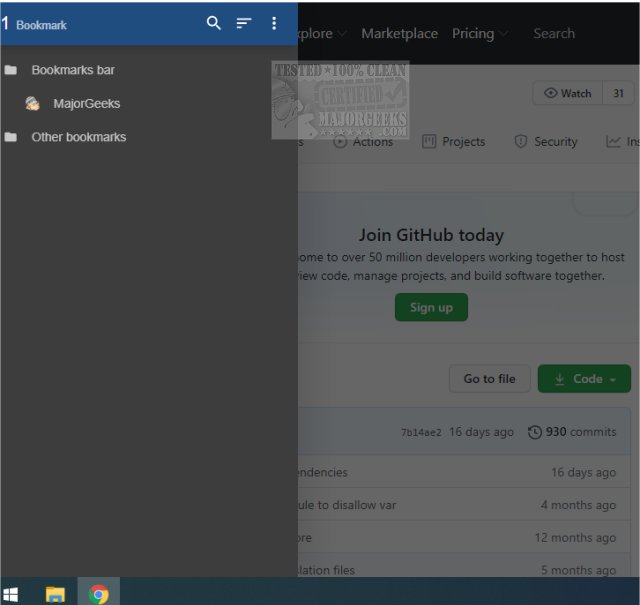Click the commit history clock icon
Screen dimensions: 640x605
click(x=535, y=432)
